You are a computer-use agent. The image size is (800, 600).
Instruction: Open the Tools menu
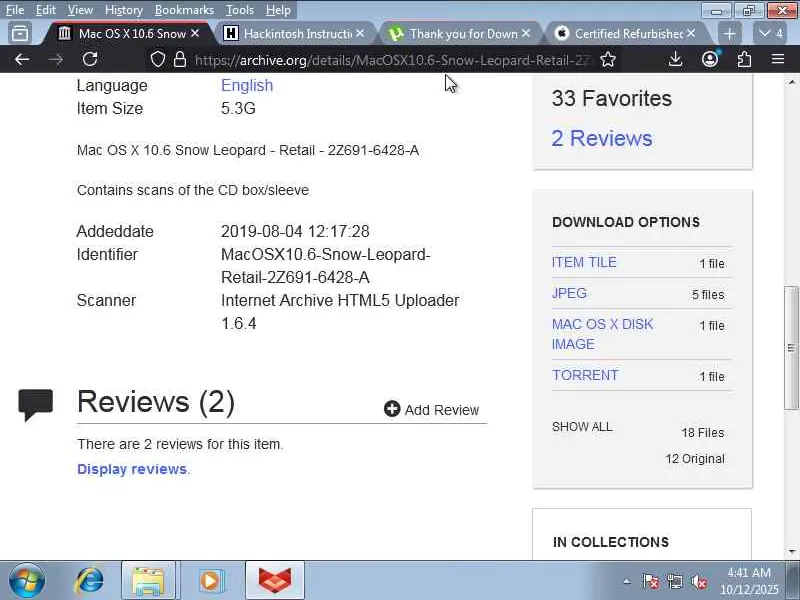click(x=240, y=10)
